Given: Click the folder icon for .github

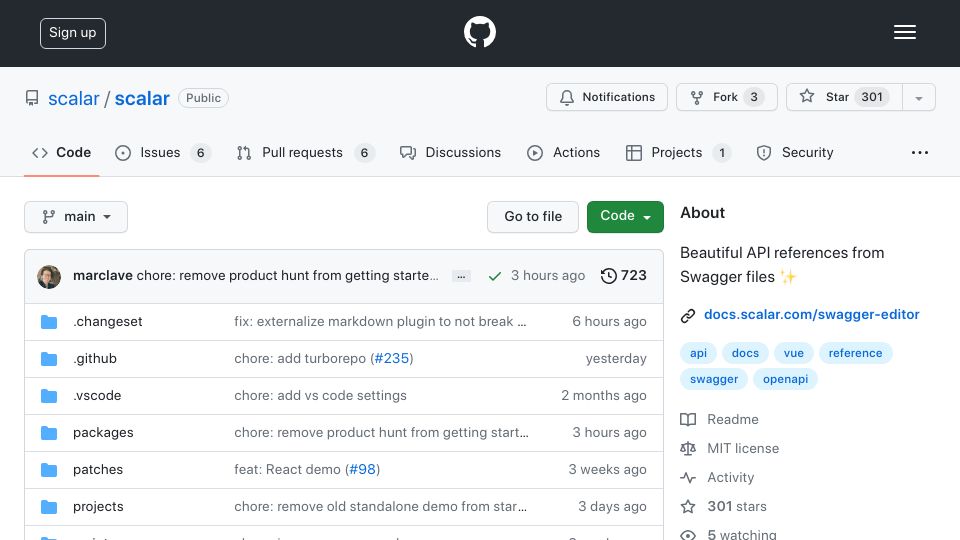Looking at the screenshot, I should coord(49,359).
